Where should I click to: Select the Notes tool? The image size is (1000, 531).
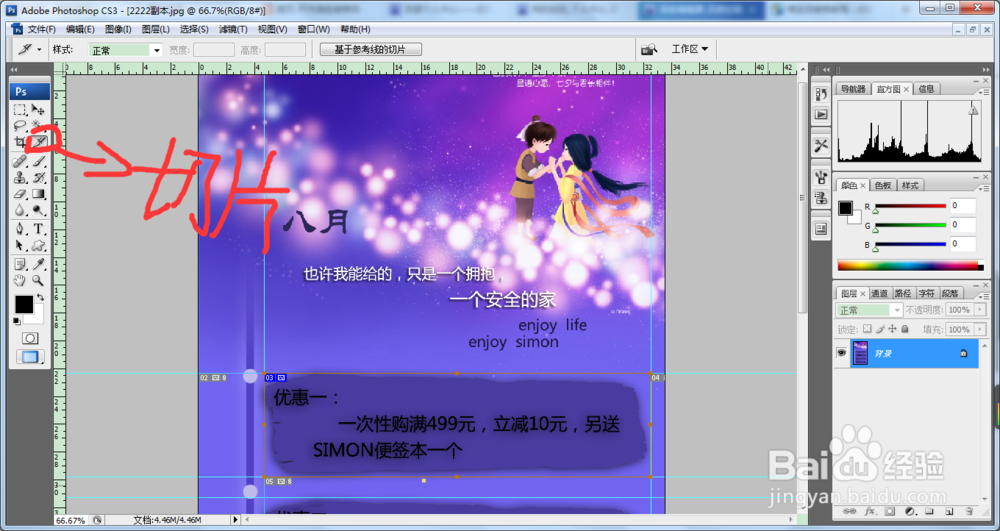click(20, 264)
